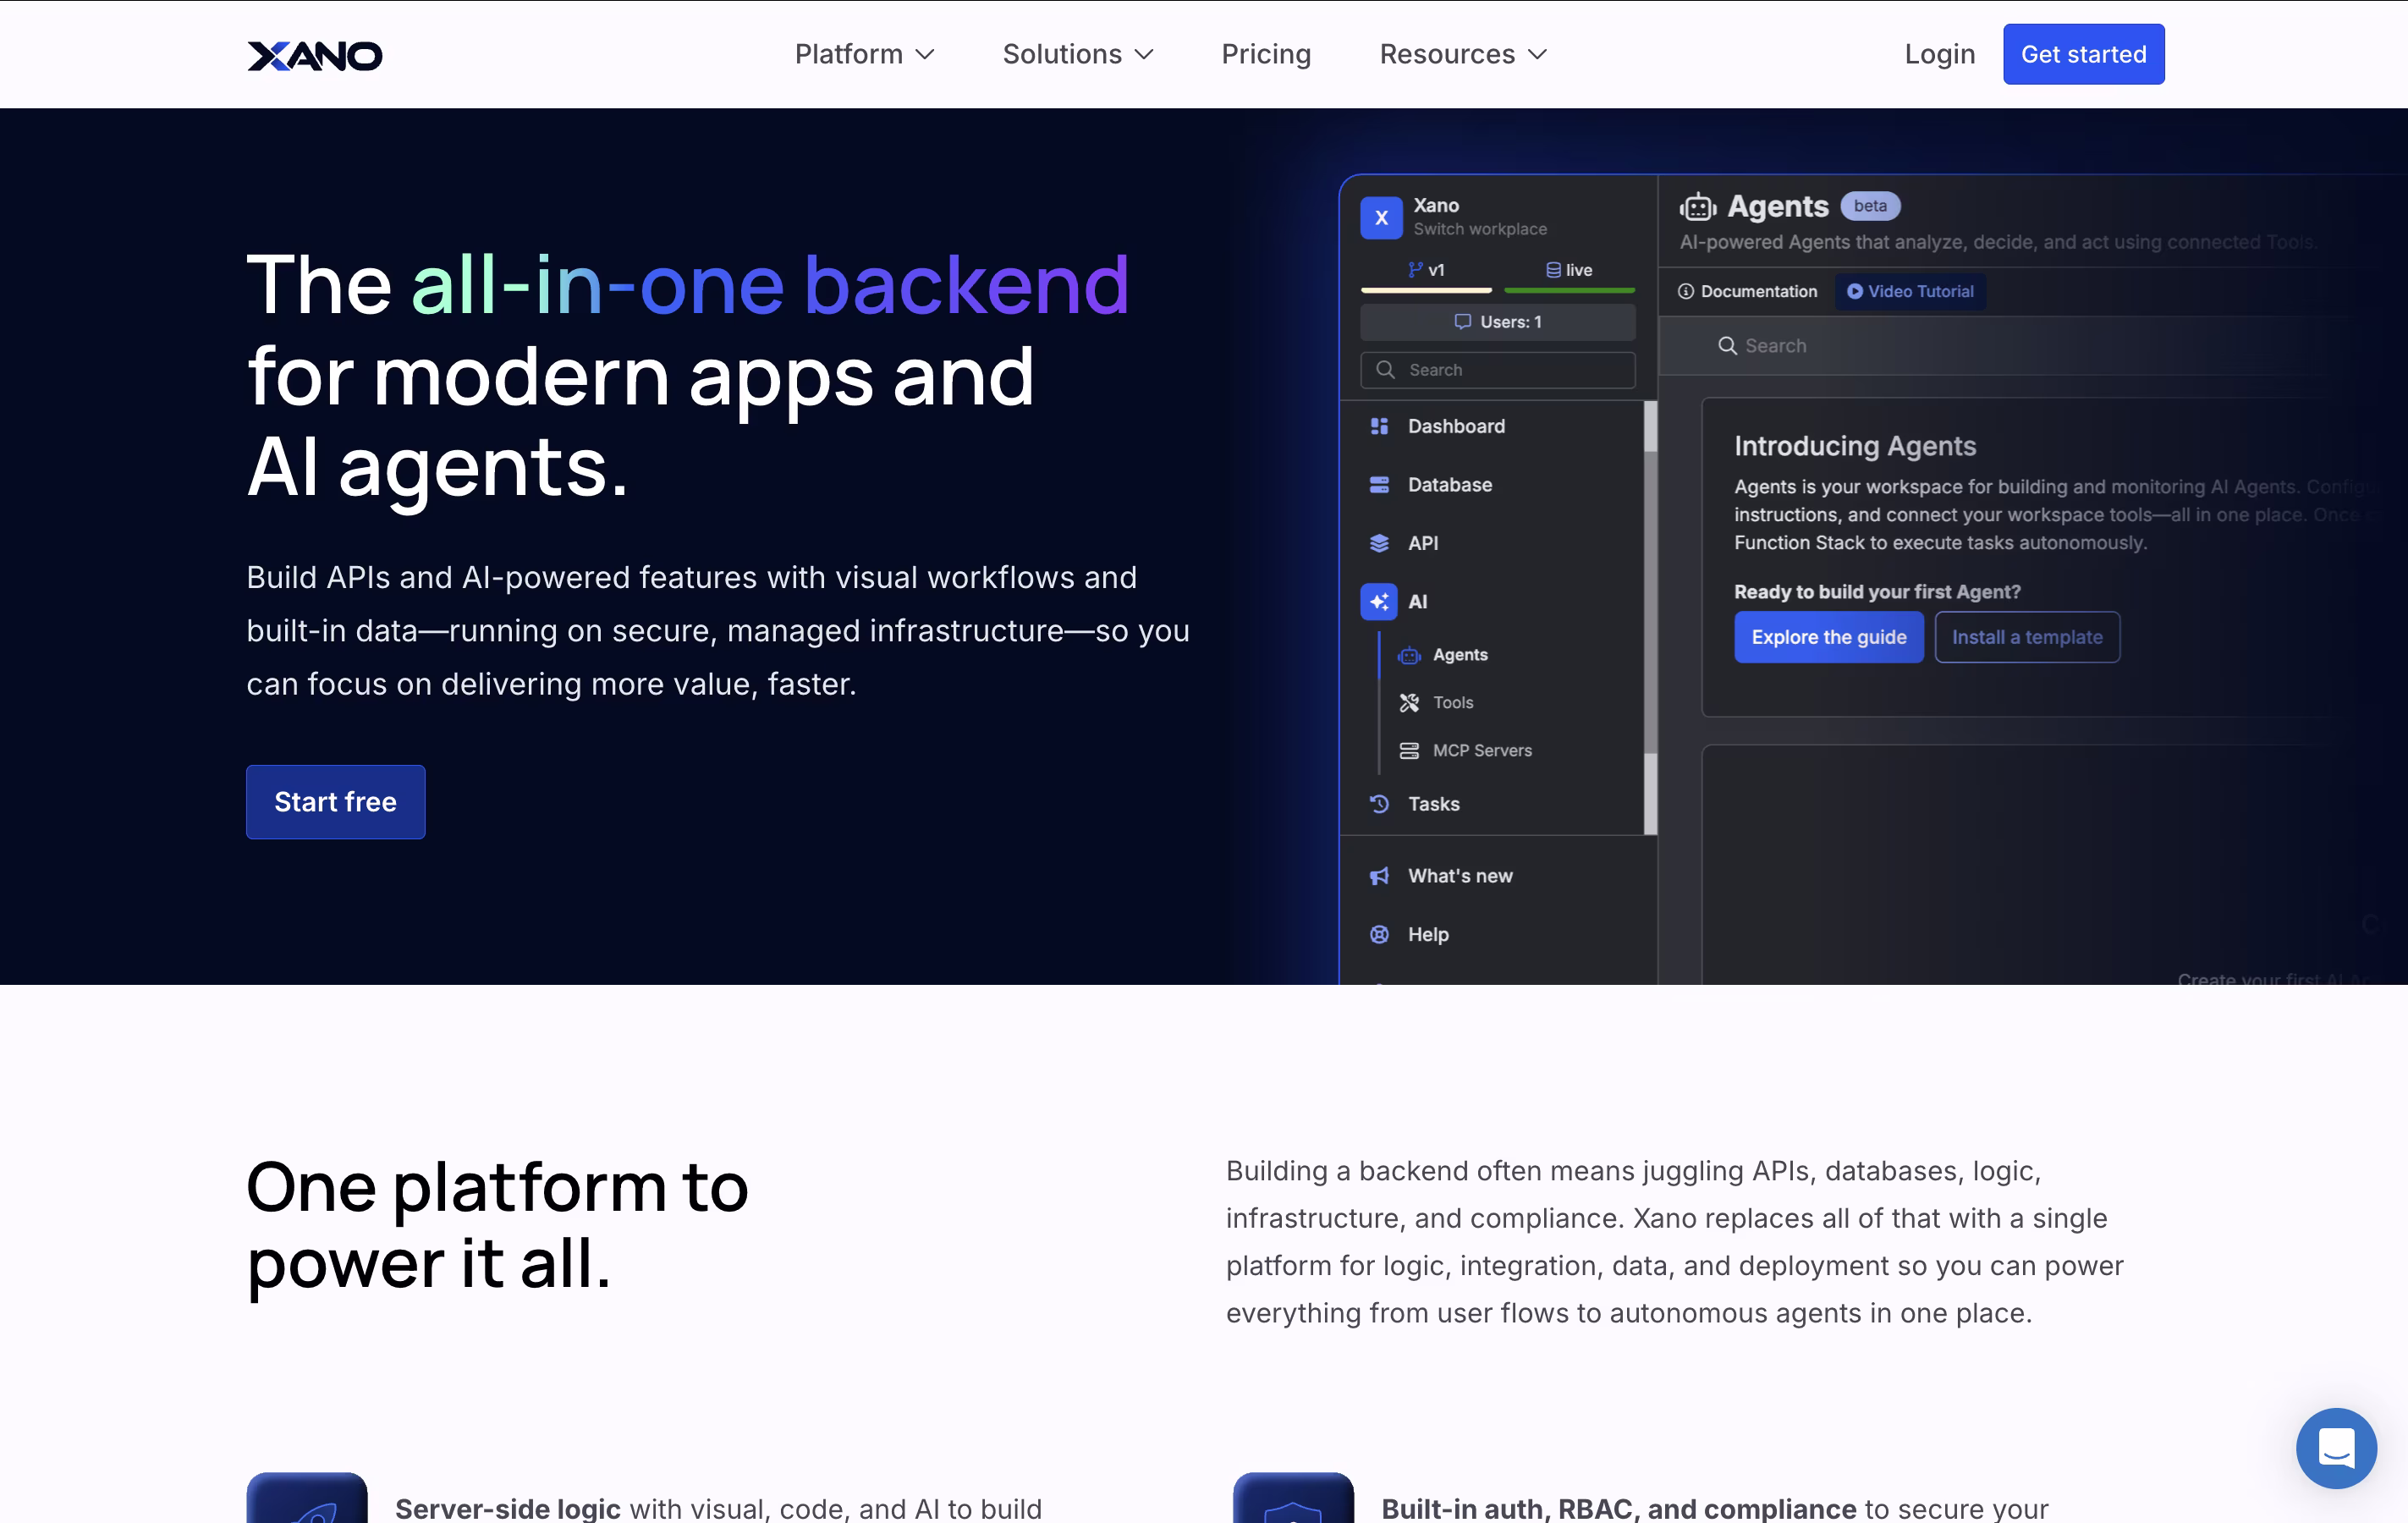Image resolution: width=2408 pixels, height=1523 pixels.
Task: Click the Xano logo in header
Action: point(314,55)
